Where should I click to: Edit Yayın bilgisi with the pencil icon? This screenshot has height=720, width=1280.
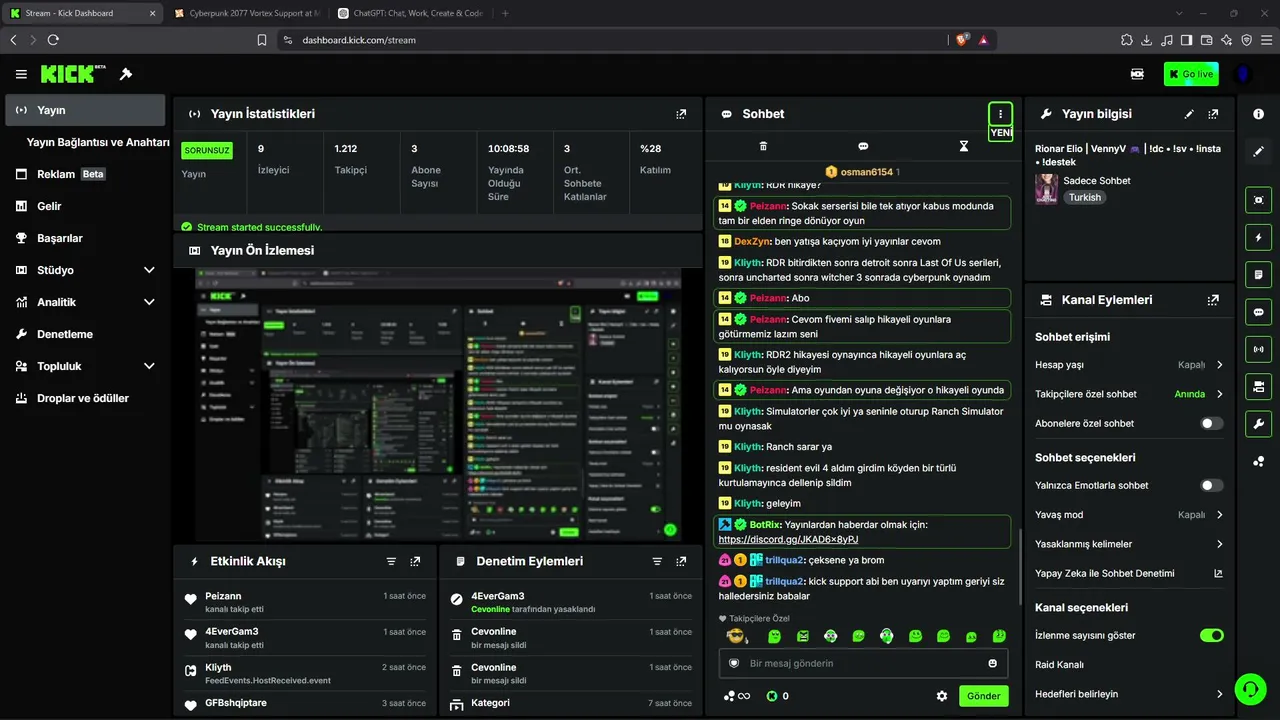point(1189,114)
